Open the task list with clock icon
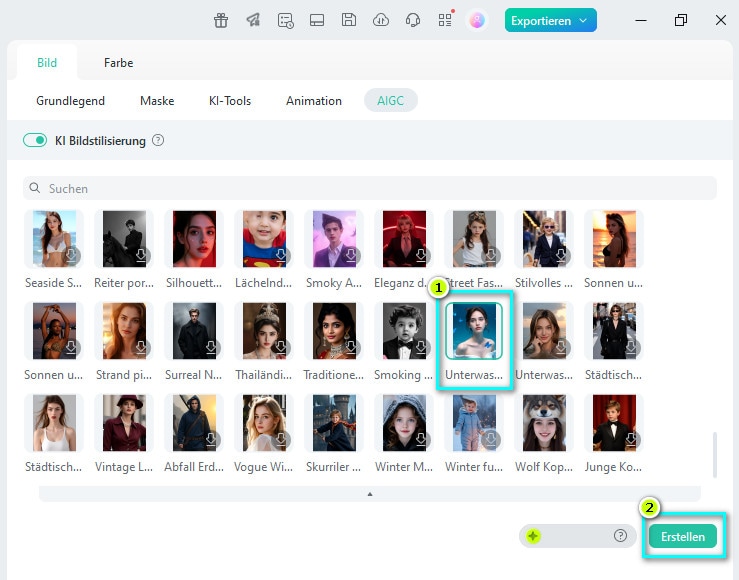This screenshot has width=739, height=580. click(x=285, y=20)
